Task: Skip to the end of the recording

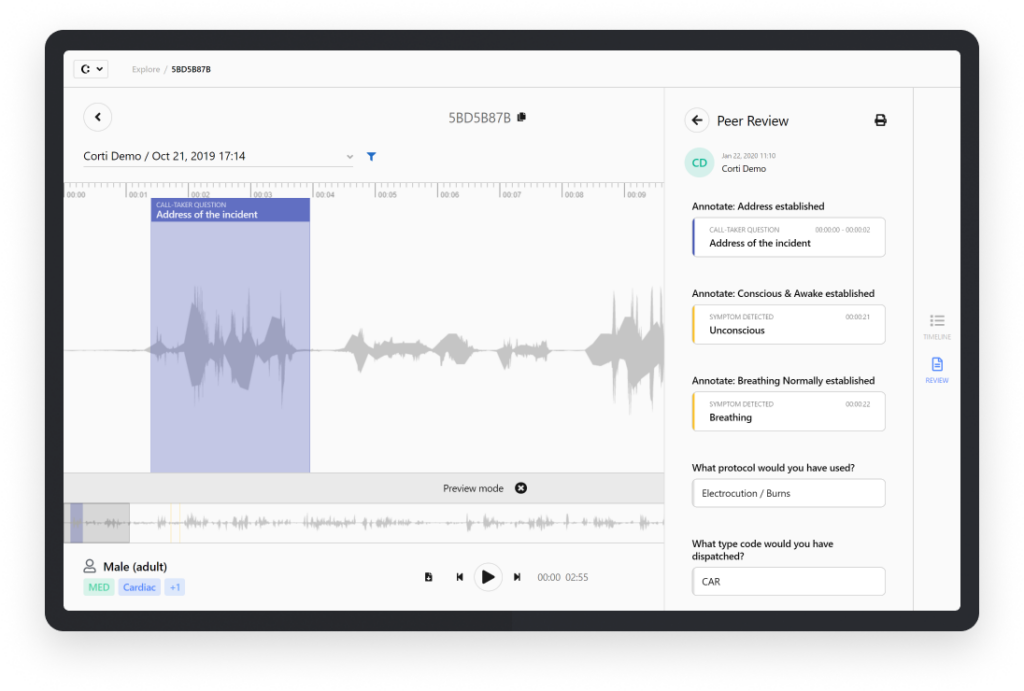Action: pos(518,577)
